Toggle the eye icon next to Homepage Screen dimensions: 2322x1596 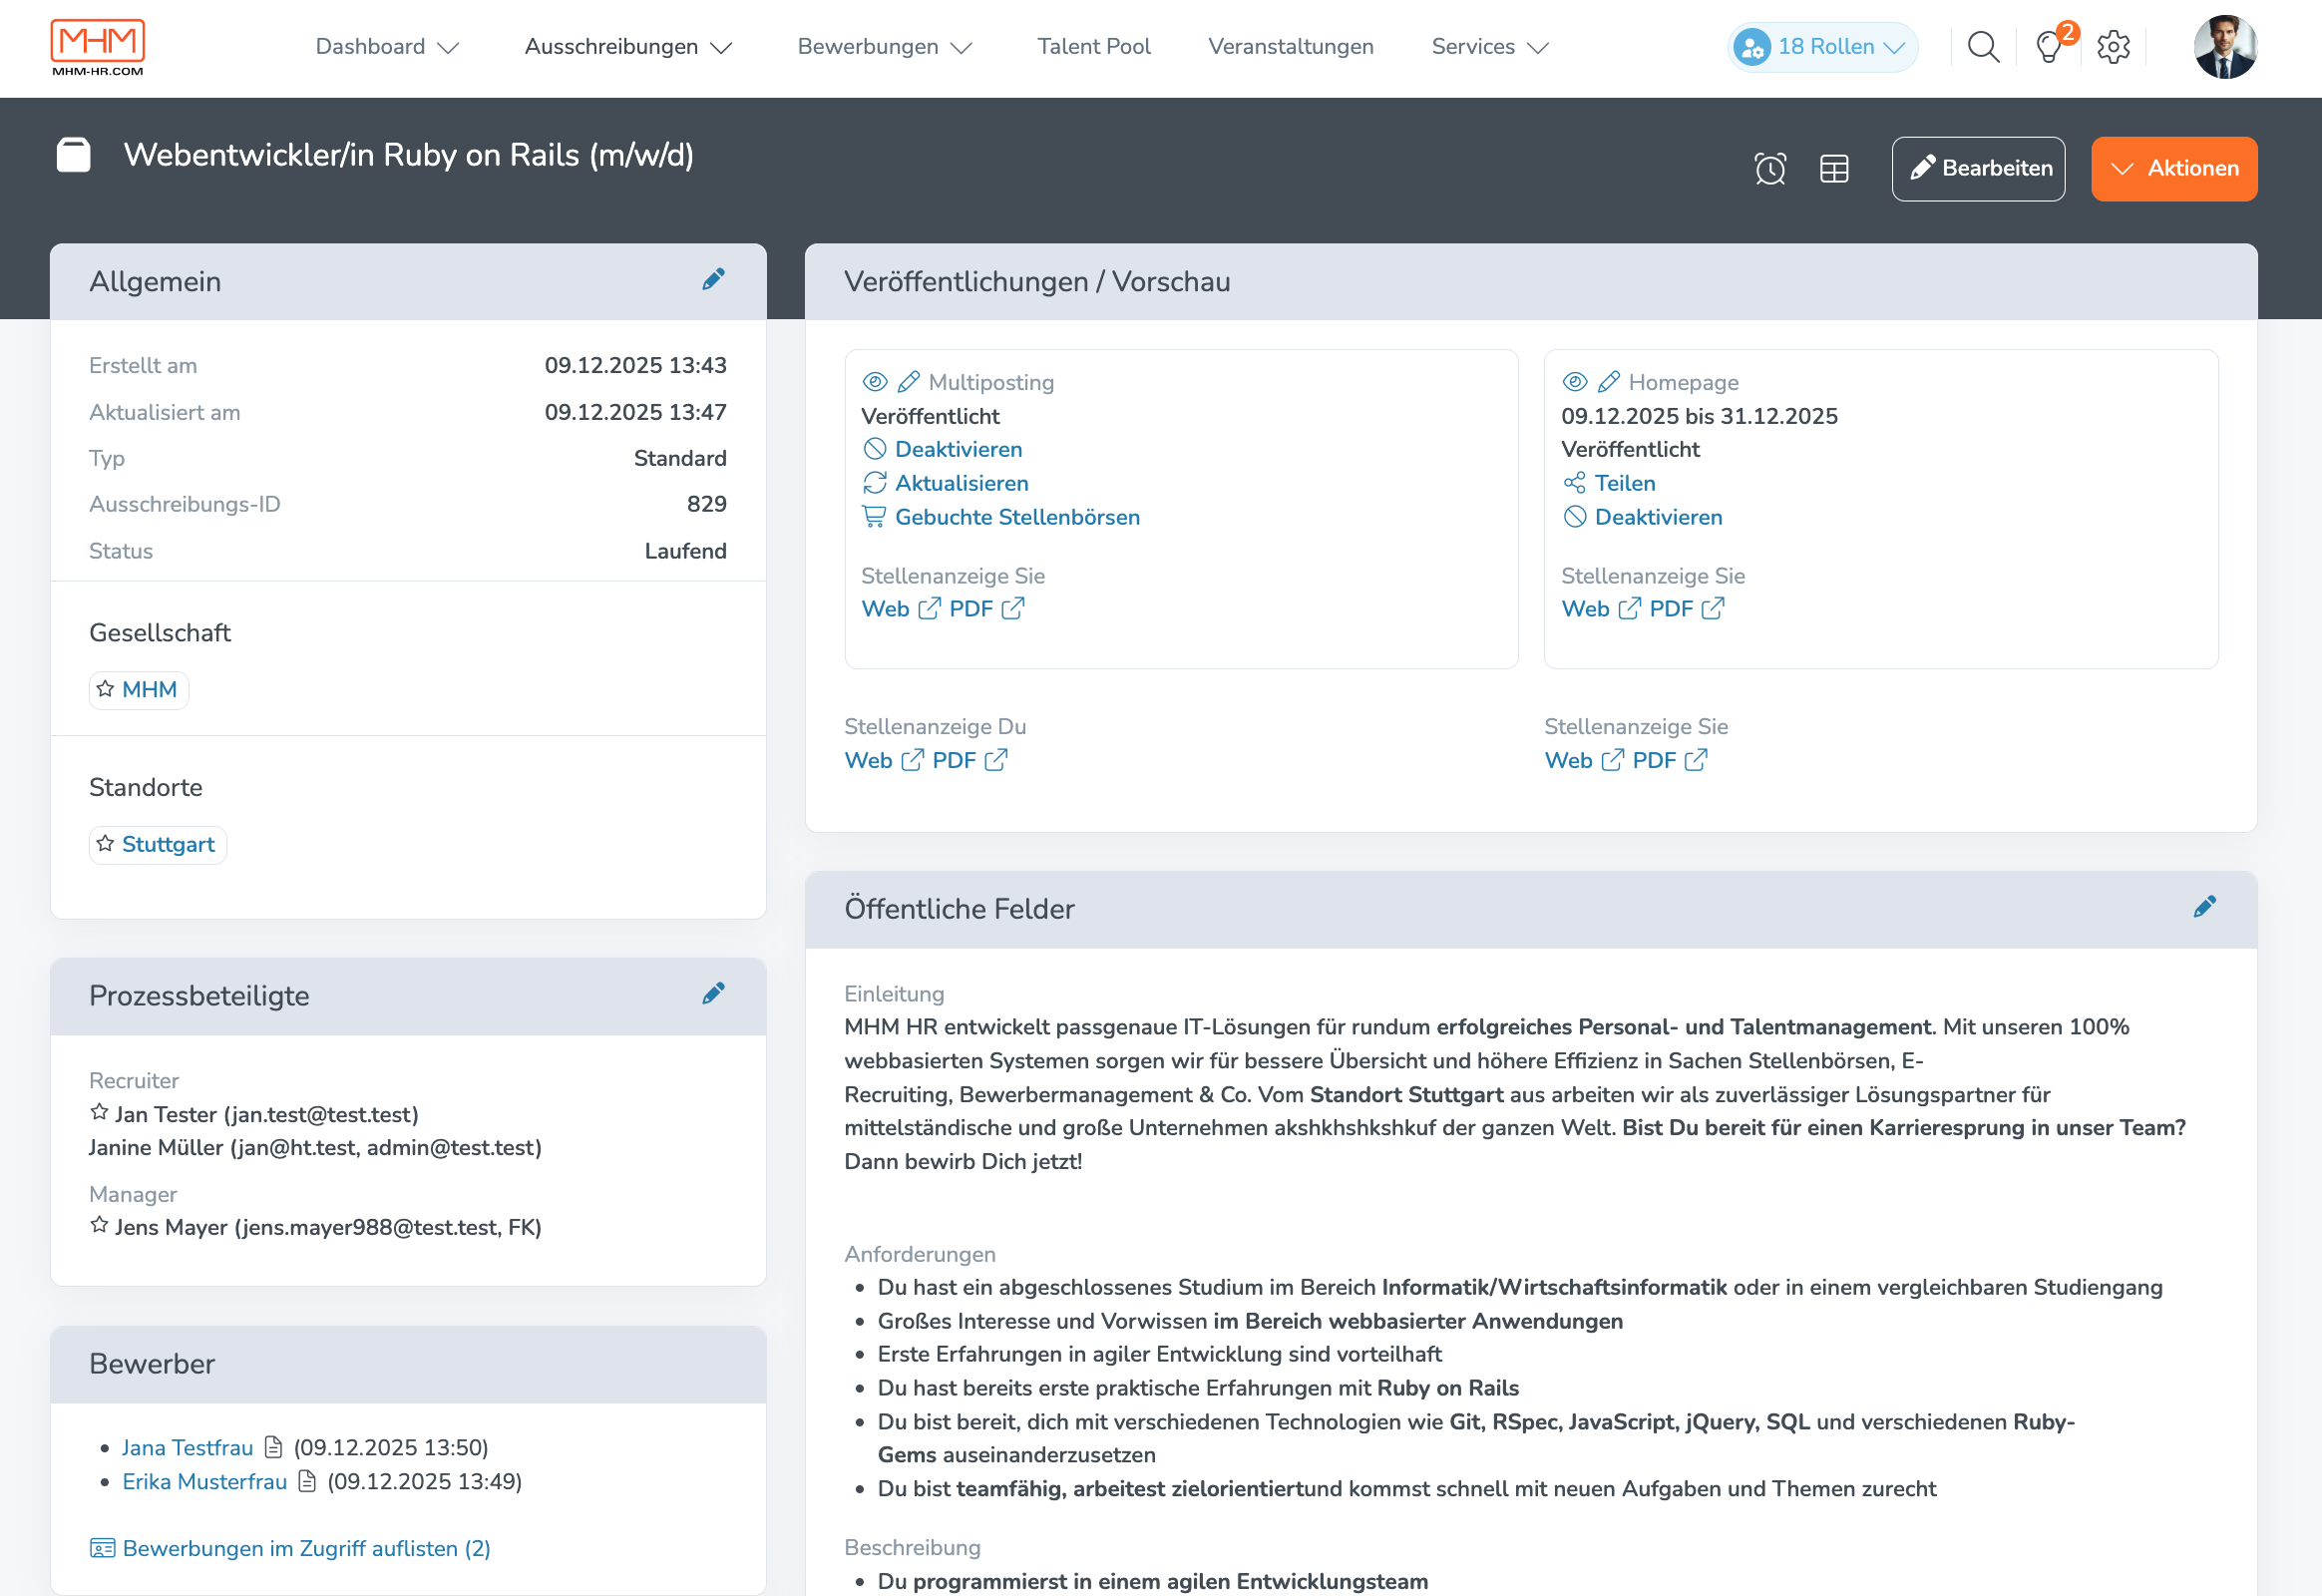coord(1575,382)
